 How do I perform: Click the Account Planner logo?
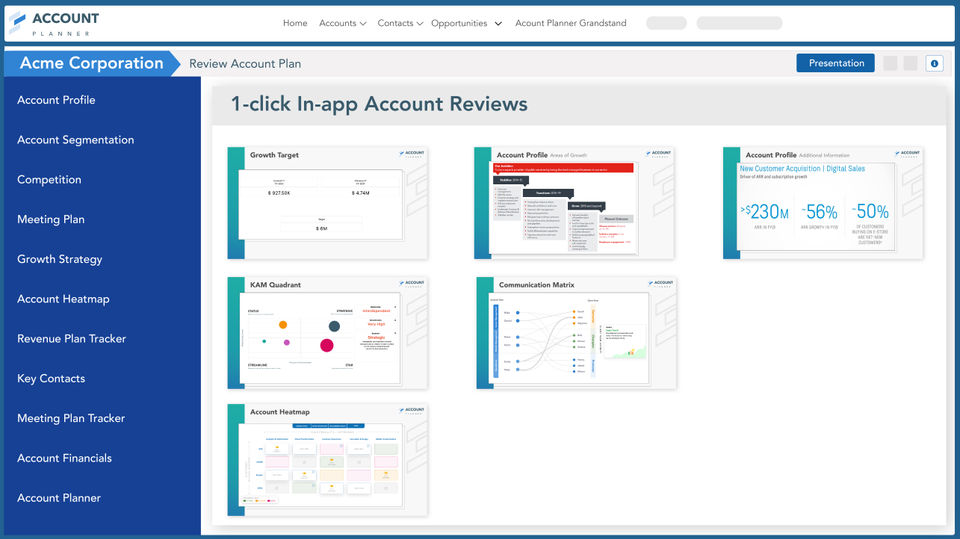click(54, 23)
